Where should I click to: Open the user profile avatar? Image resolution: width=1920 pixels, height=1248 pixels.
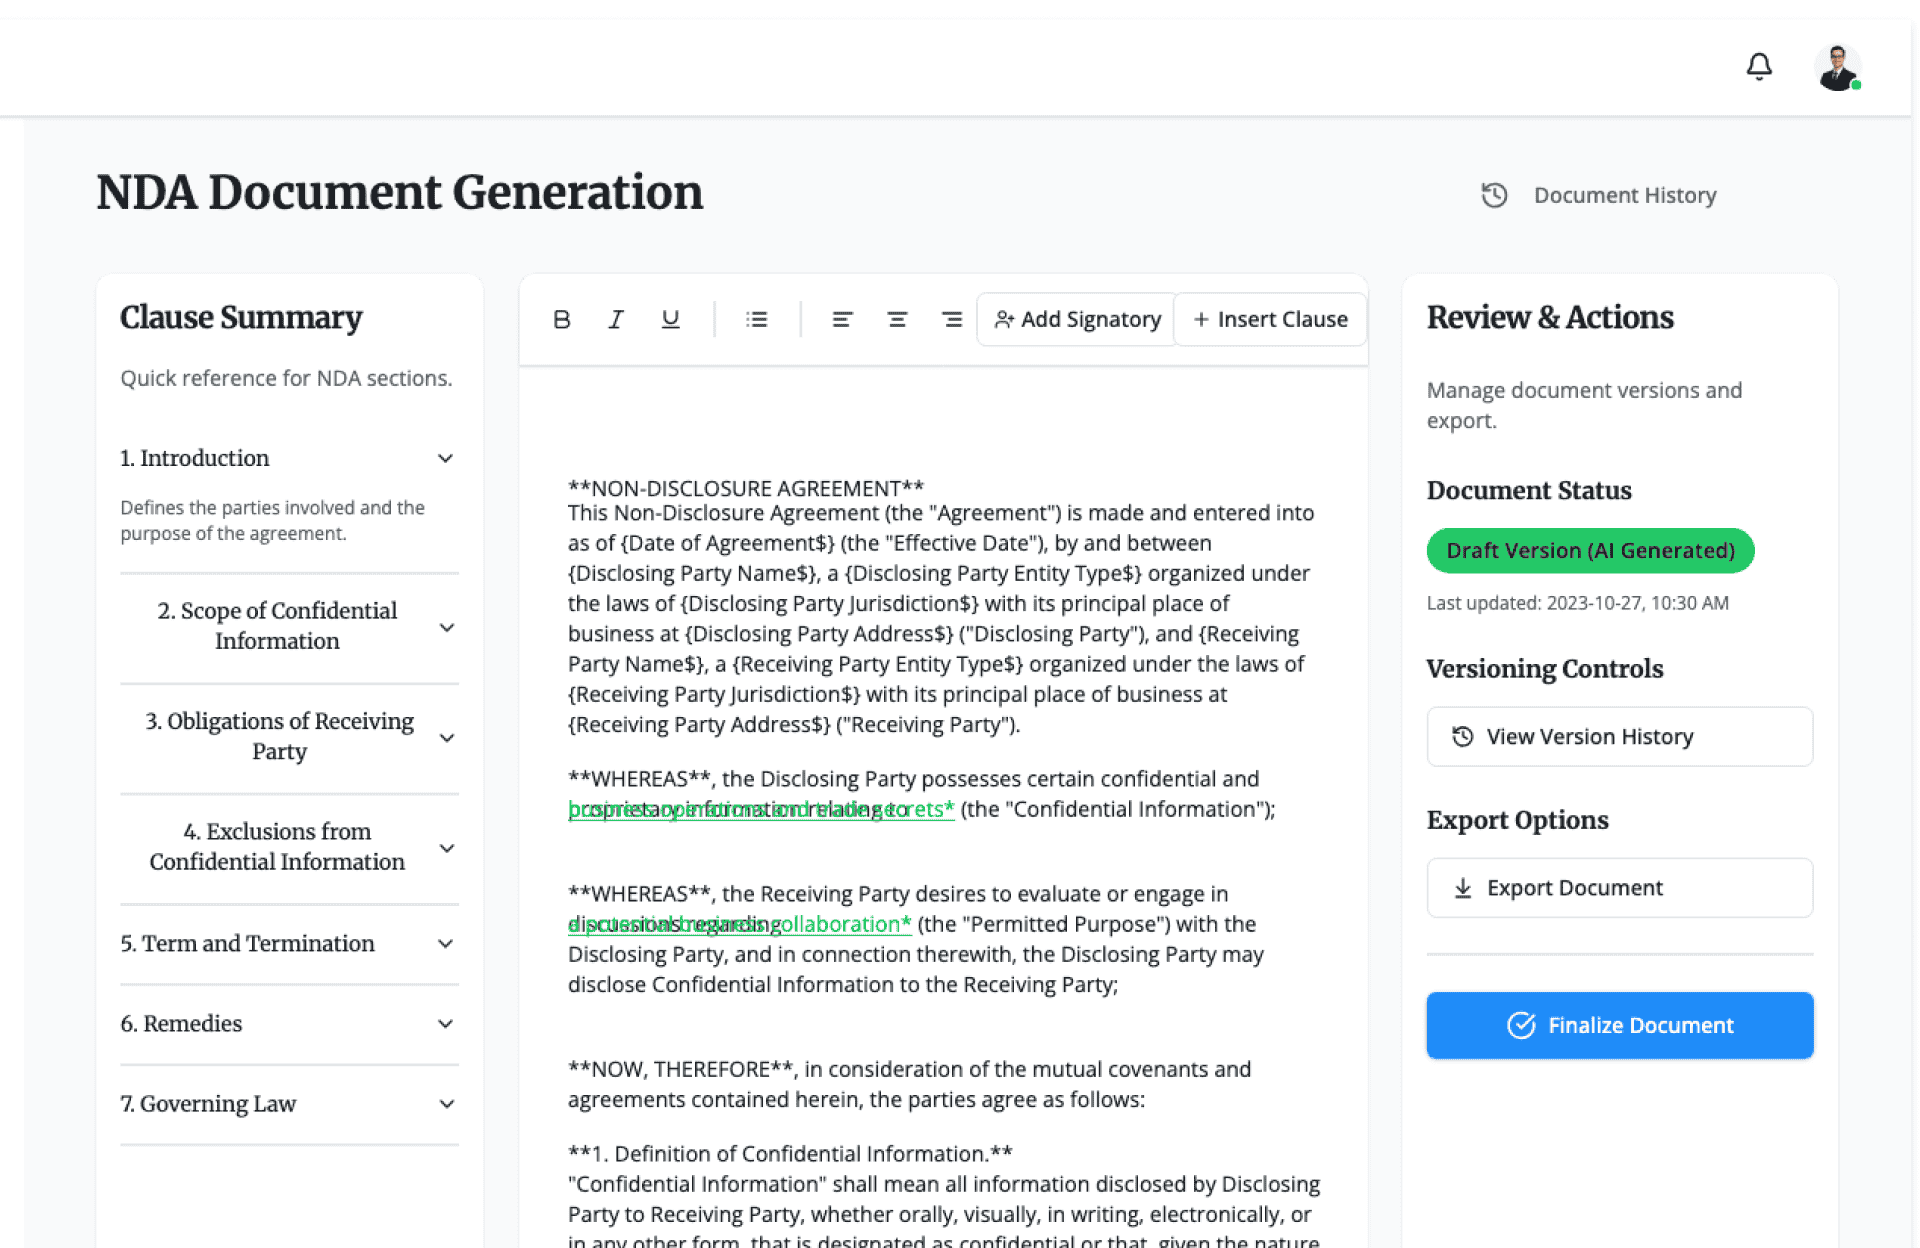click(x=1837, y=68)
